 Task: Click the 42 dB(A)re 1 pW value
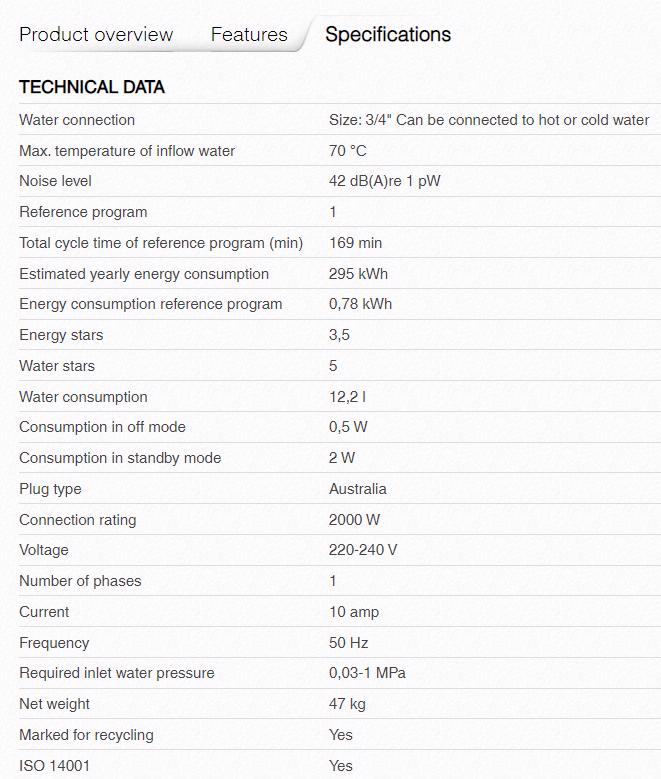[x=385, y=181]
